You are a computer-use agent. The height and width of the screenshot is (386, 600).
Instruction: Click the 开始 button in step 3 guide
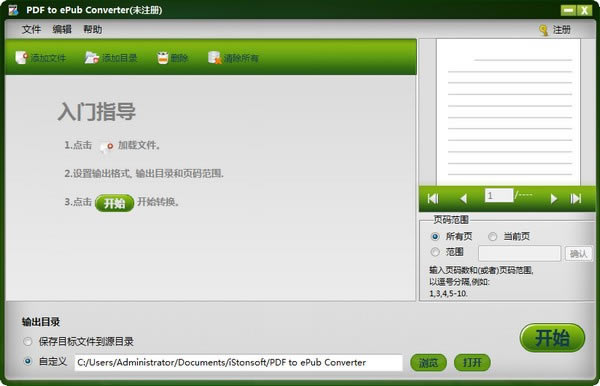point(114,203)
